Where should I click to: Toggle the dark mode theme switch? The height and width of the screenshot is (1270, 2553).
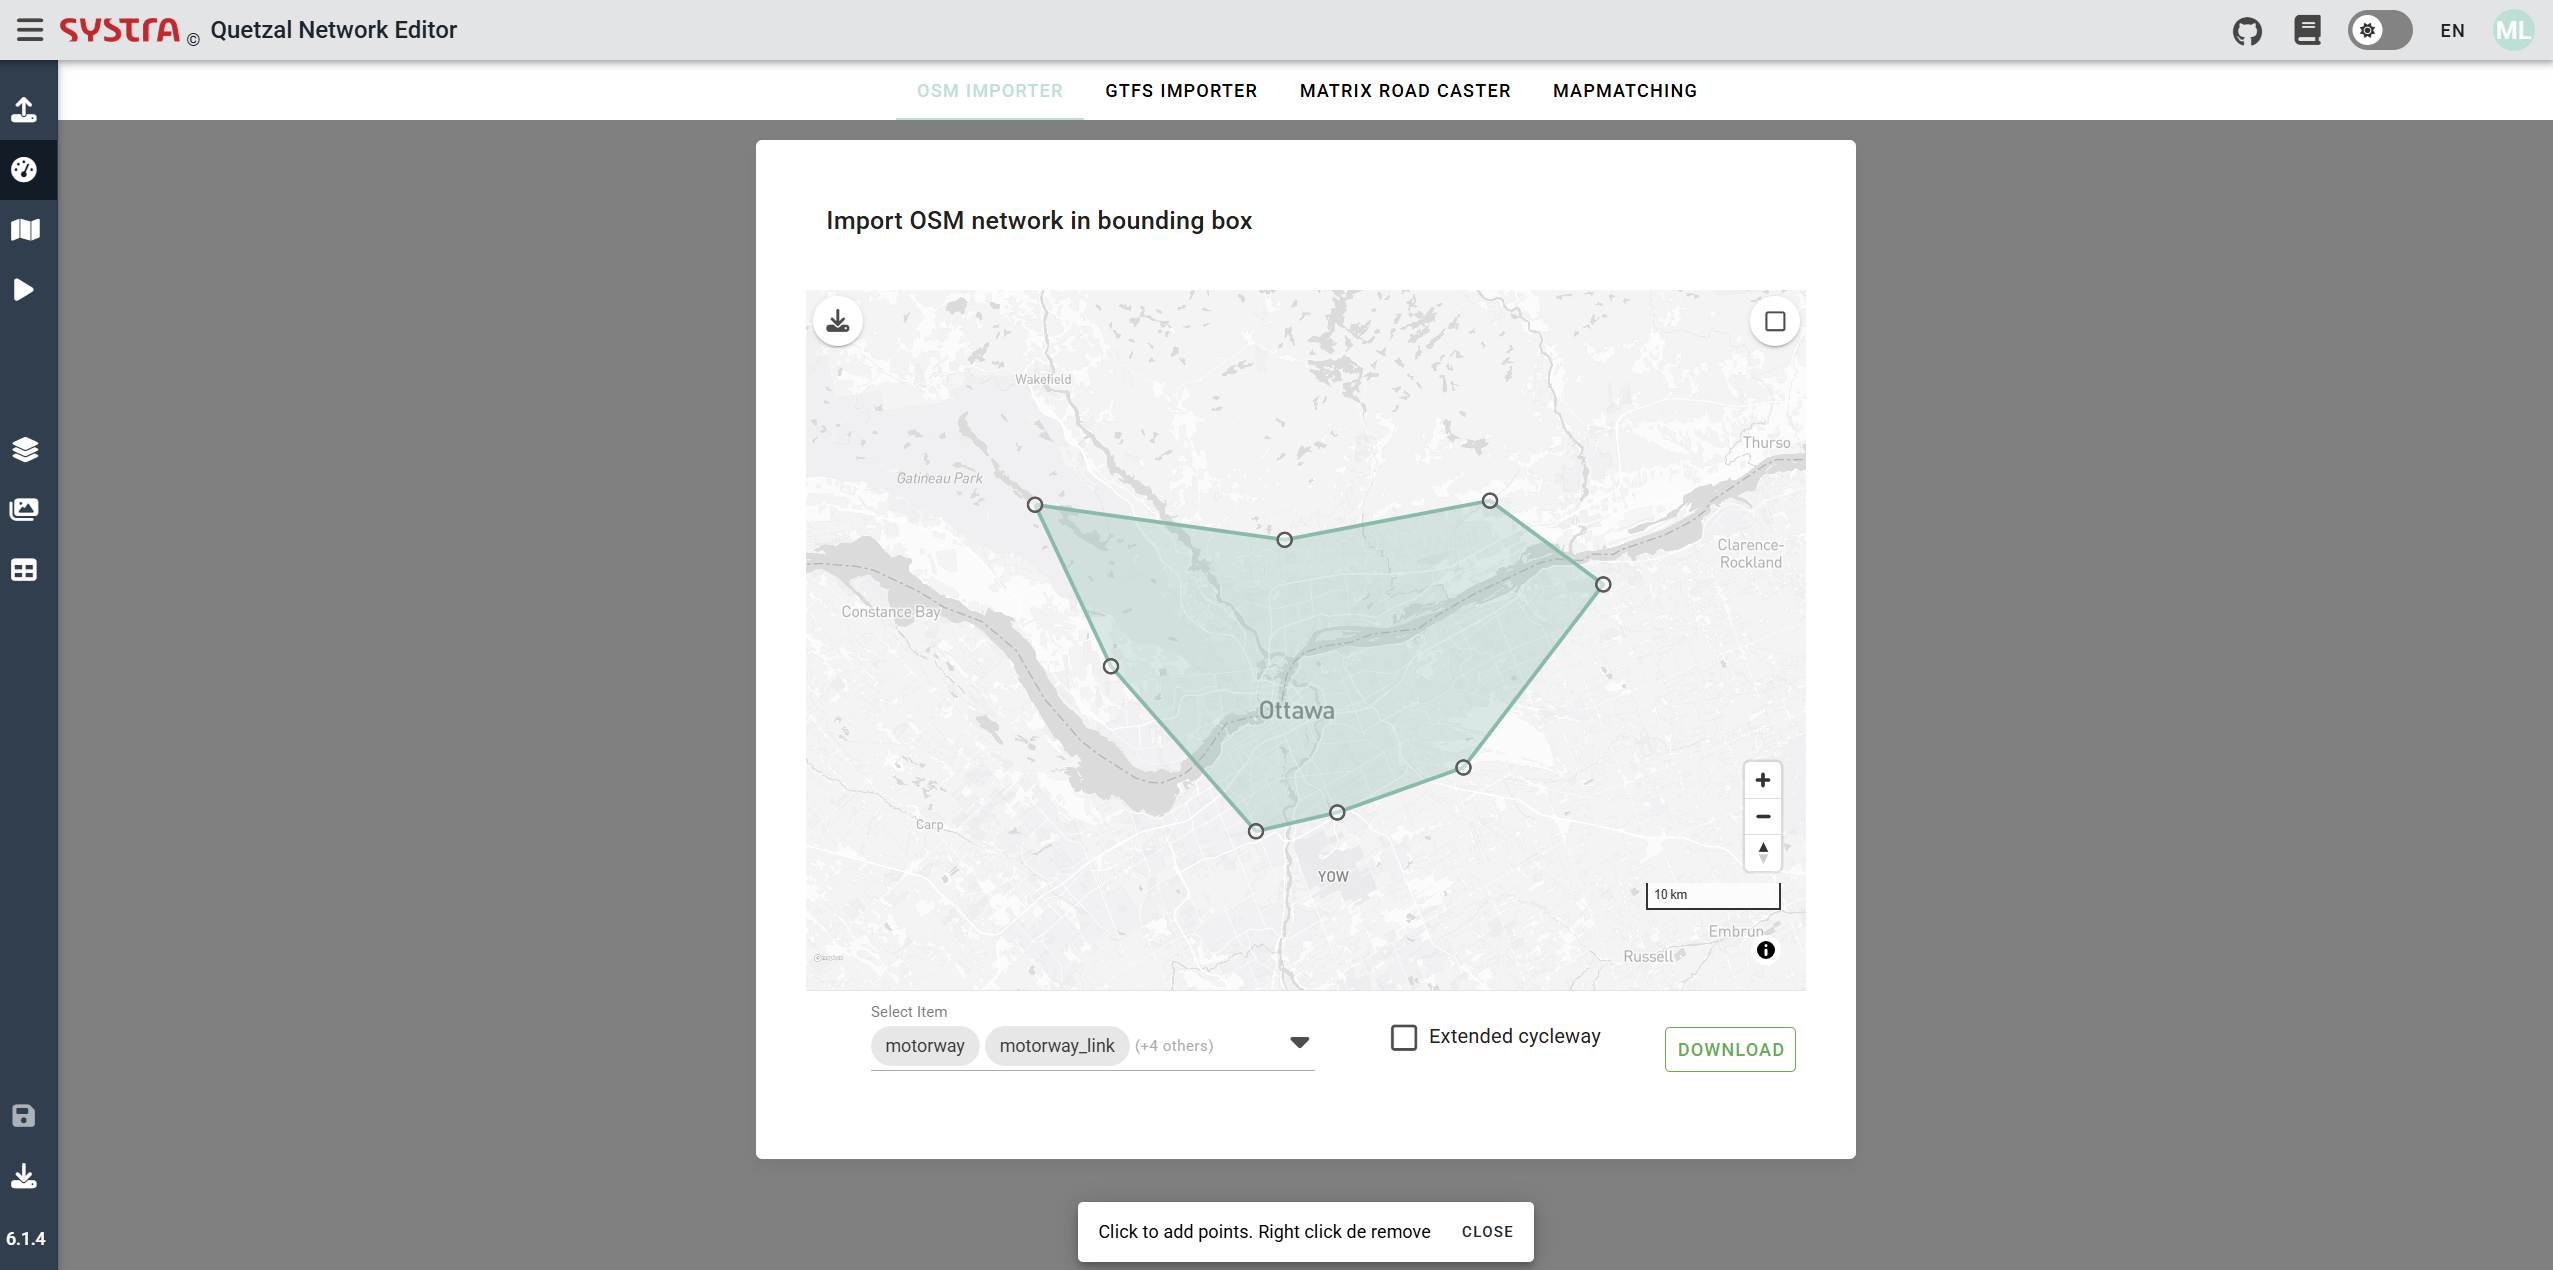(2380, 30)
